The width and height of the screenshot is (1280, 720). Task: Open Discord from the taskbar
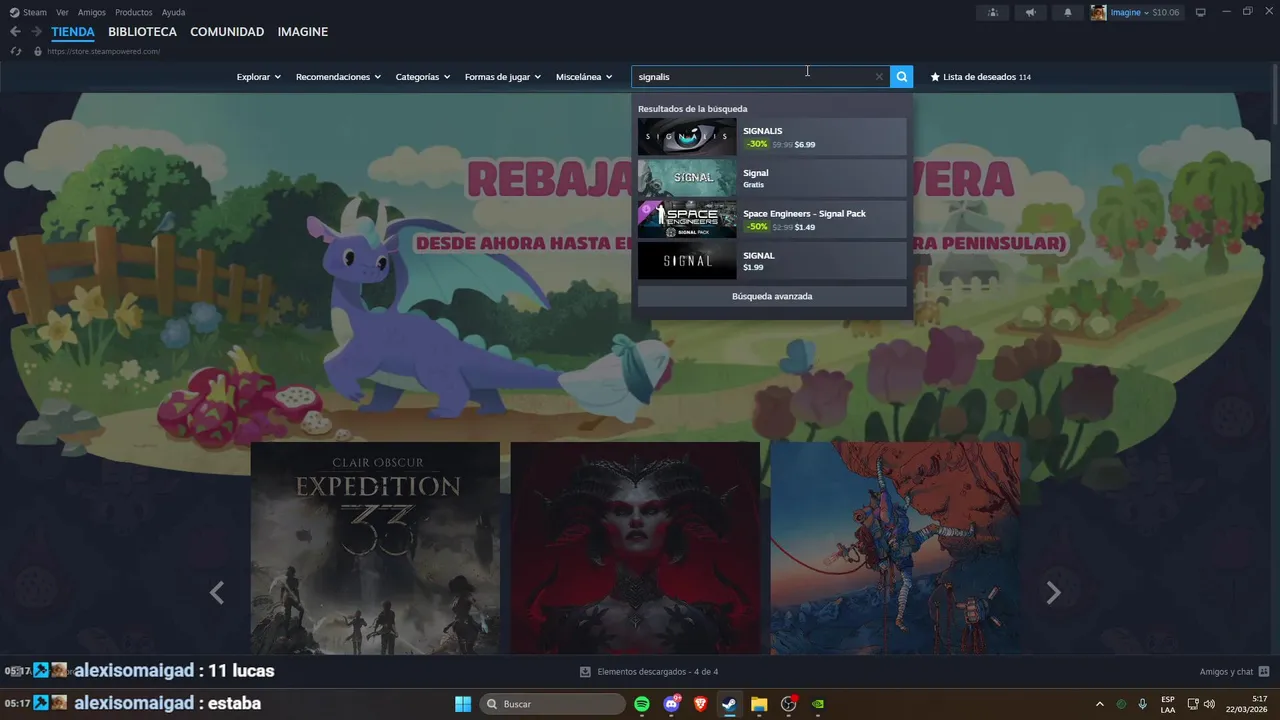671,704
